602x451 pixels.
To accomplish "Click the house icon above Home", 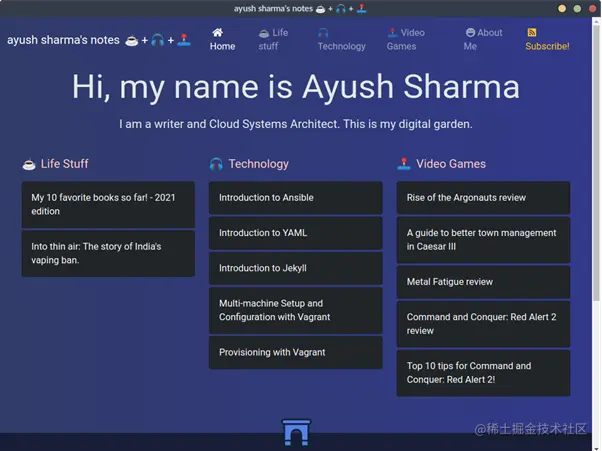I will [x=218, y=33].
